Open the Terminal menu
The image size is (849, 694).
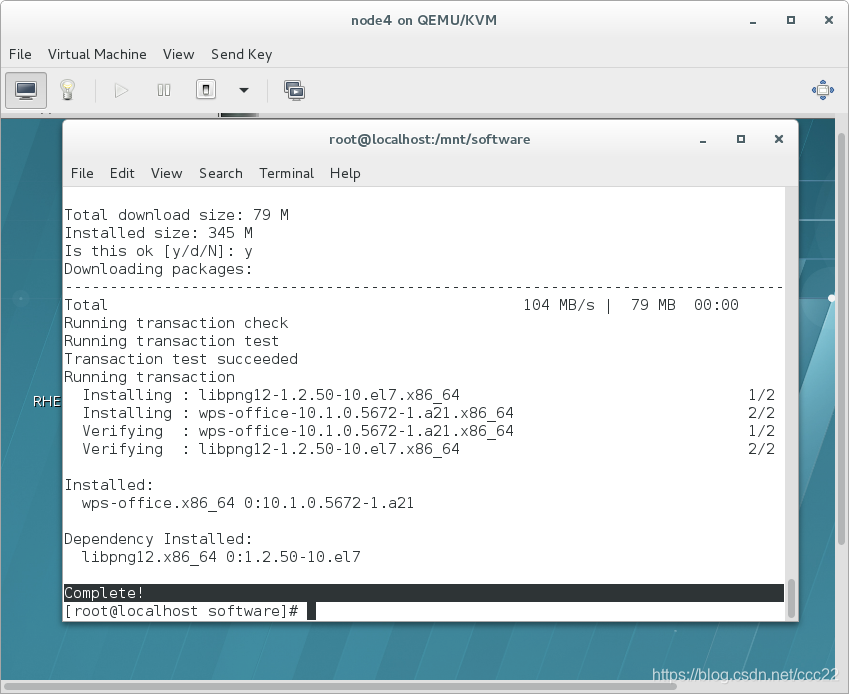286,173
